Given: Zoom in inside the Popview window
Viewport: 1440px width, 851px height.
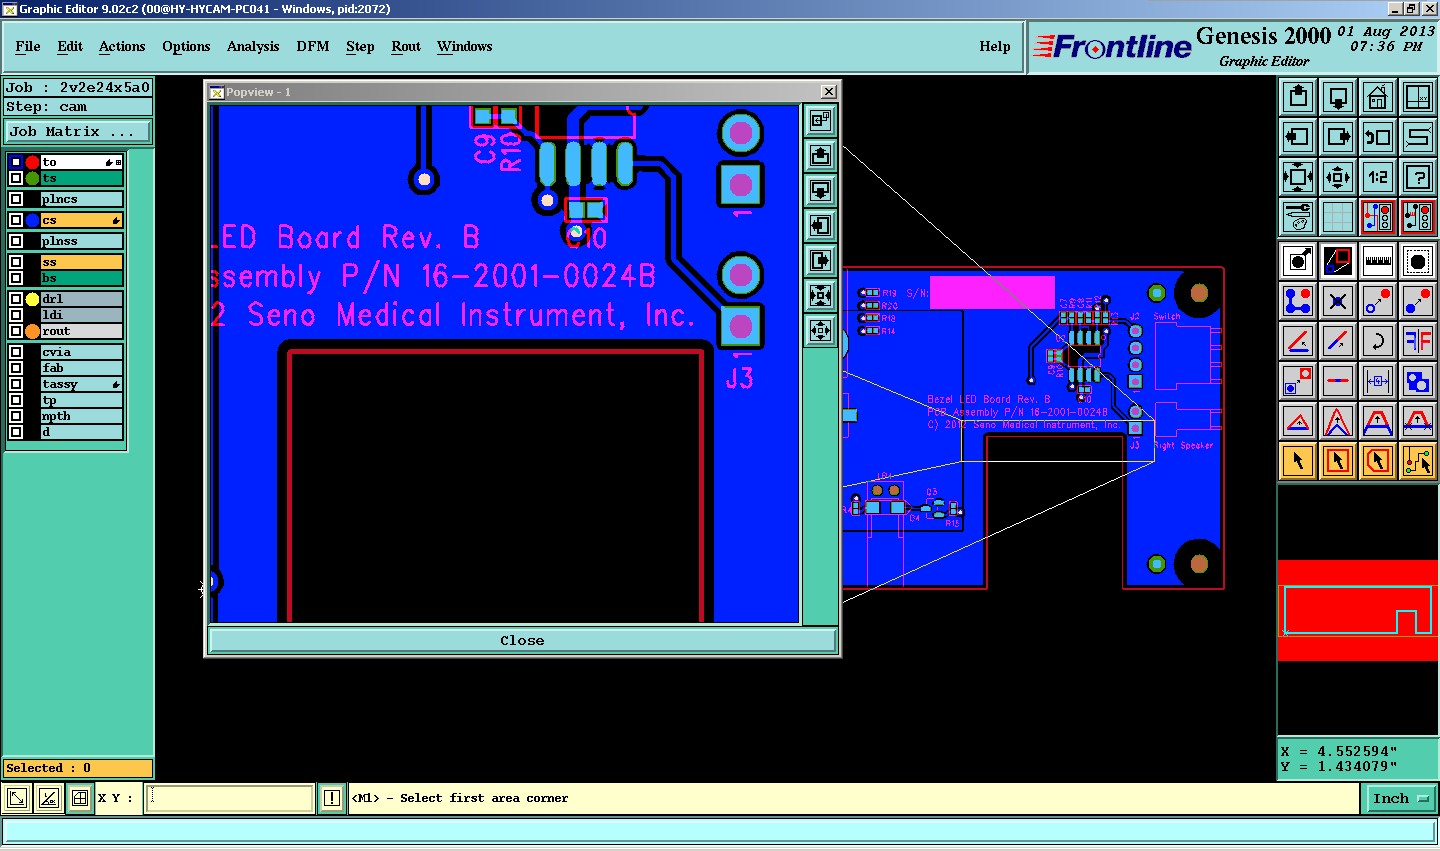Looking at the screenshot, I should [x=820, y=296].
